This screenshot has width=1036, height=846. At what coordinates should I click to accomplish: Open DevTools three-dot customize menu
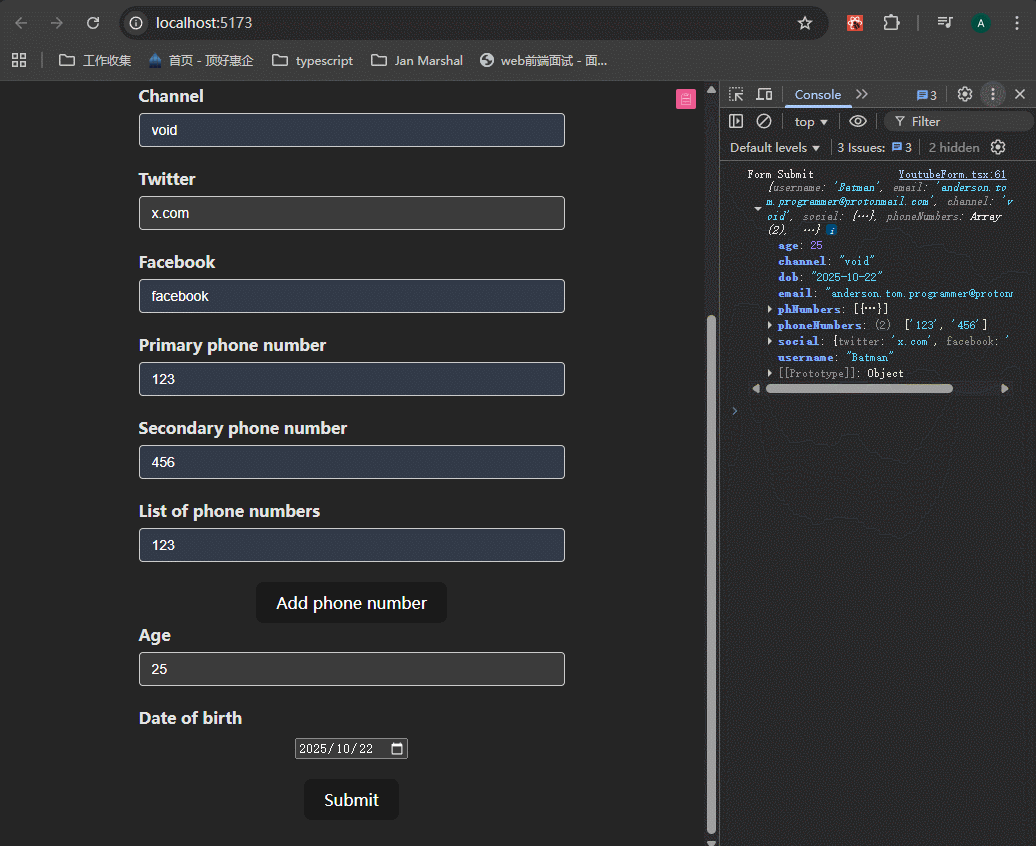click(x=993, y=94)
